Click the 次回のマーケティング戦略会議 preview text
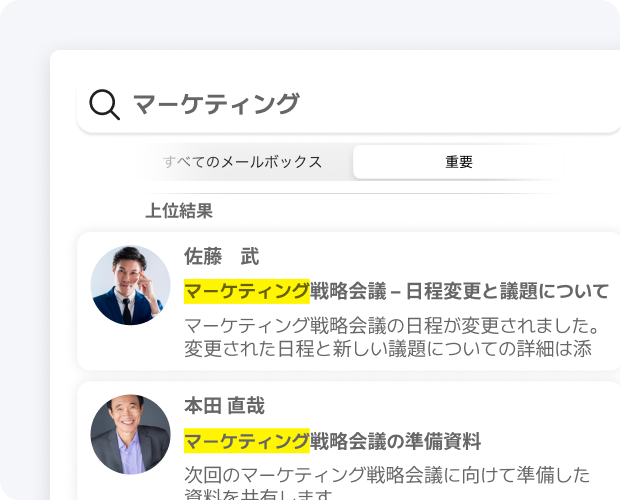The image size is (620, 500). pyautogui.click(x=386, y=474)
